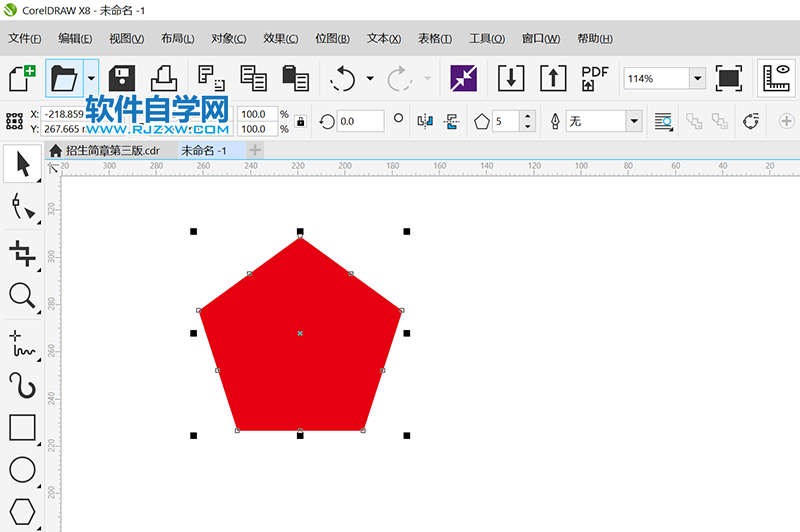This screenshot has height=532, width=800.
Task: Expand the arrow beside Open folder
Action: tap(91, 78)
